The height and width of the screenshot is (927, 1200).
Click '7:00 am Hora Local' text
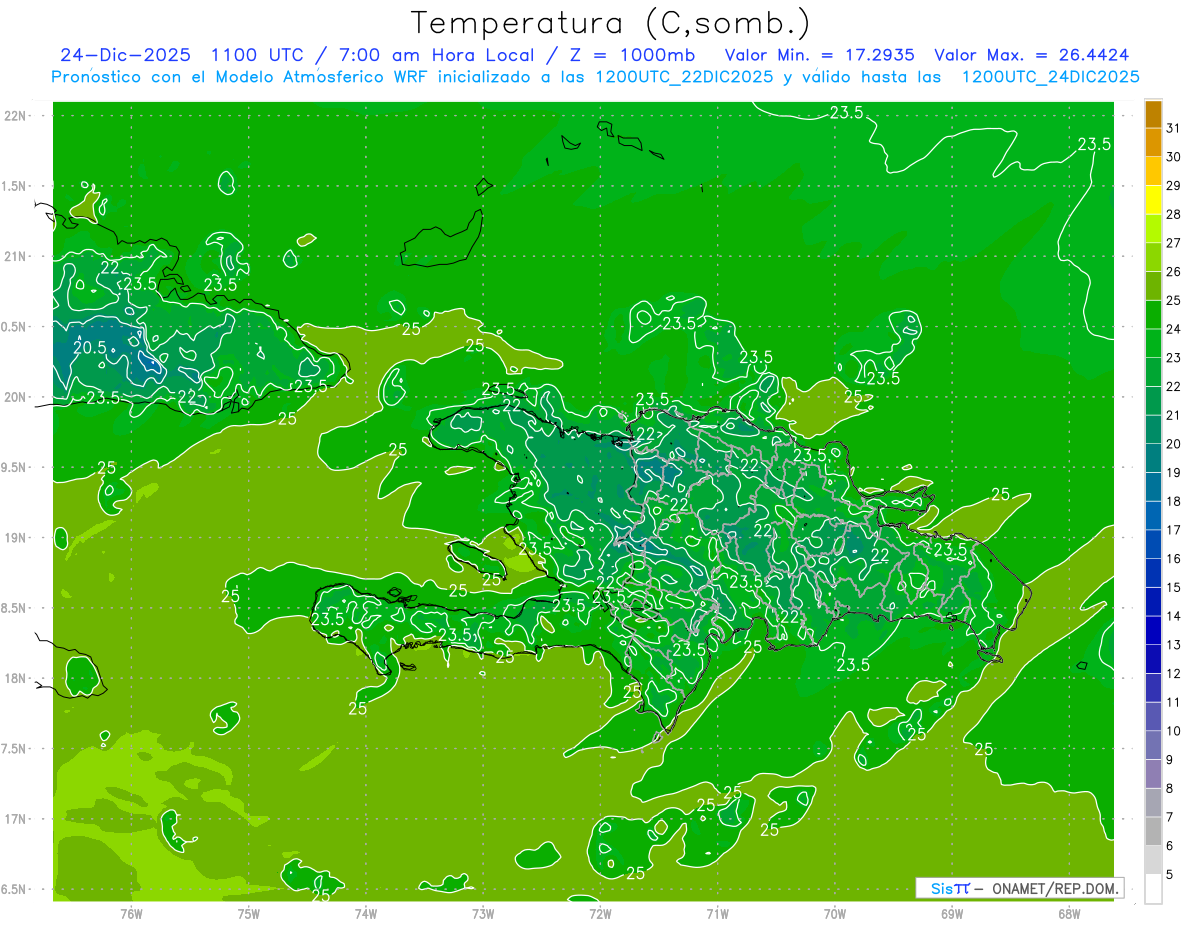(x=438, y=55)
